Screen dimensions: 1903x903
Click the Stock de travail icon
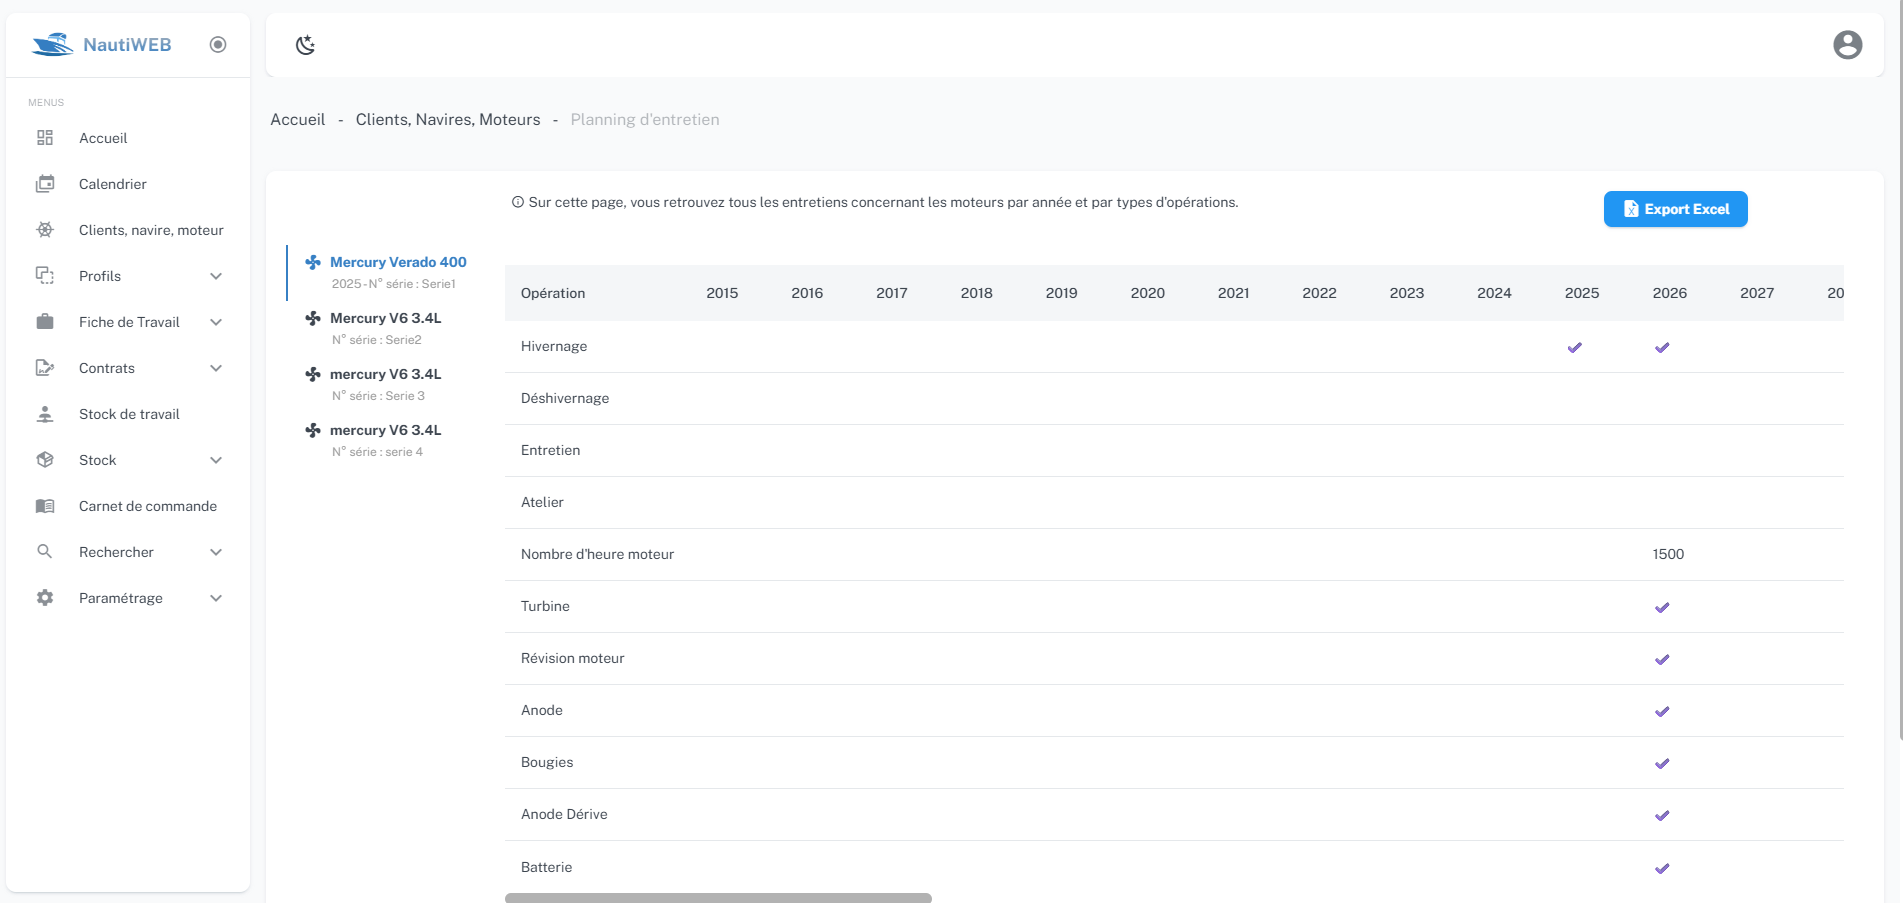coord(45,414)
